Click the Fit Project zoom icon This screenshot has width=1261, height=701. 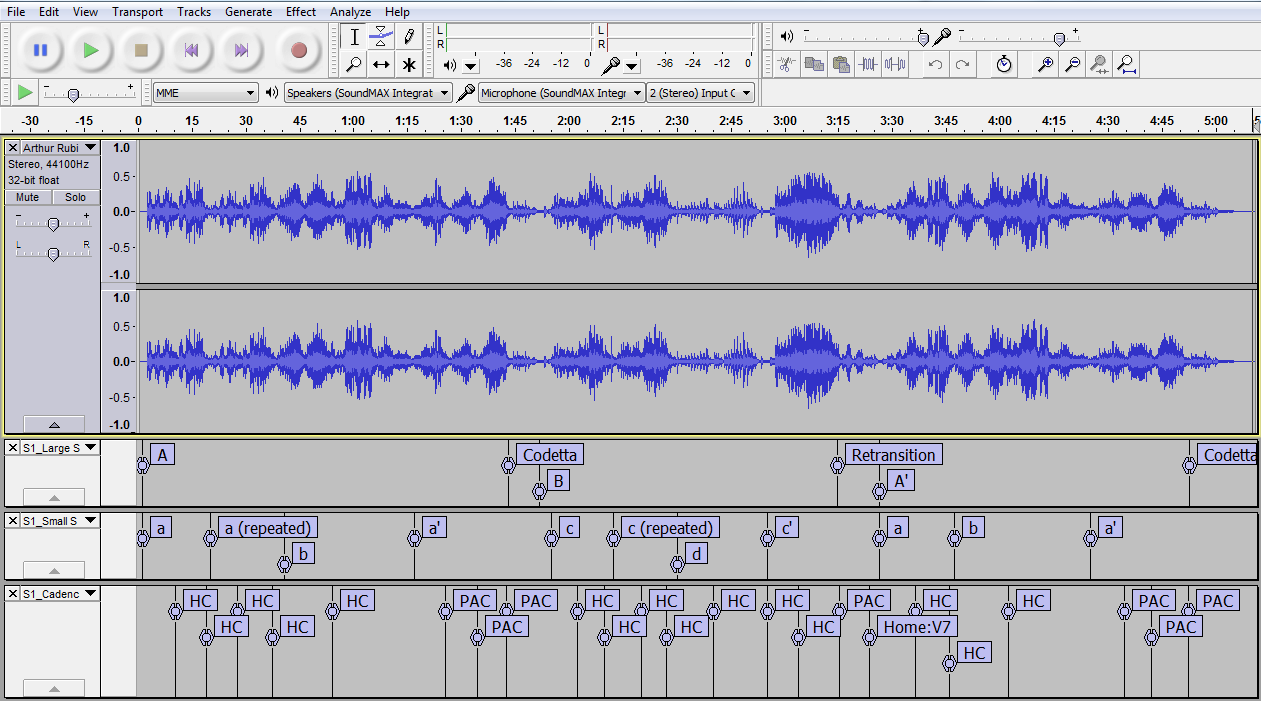(x=1126, y=64)
